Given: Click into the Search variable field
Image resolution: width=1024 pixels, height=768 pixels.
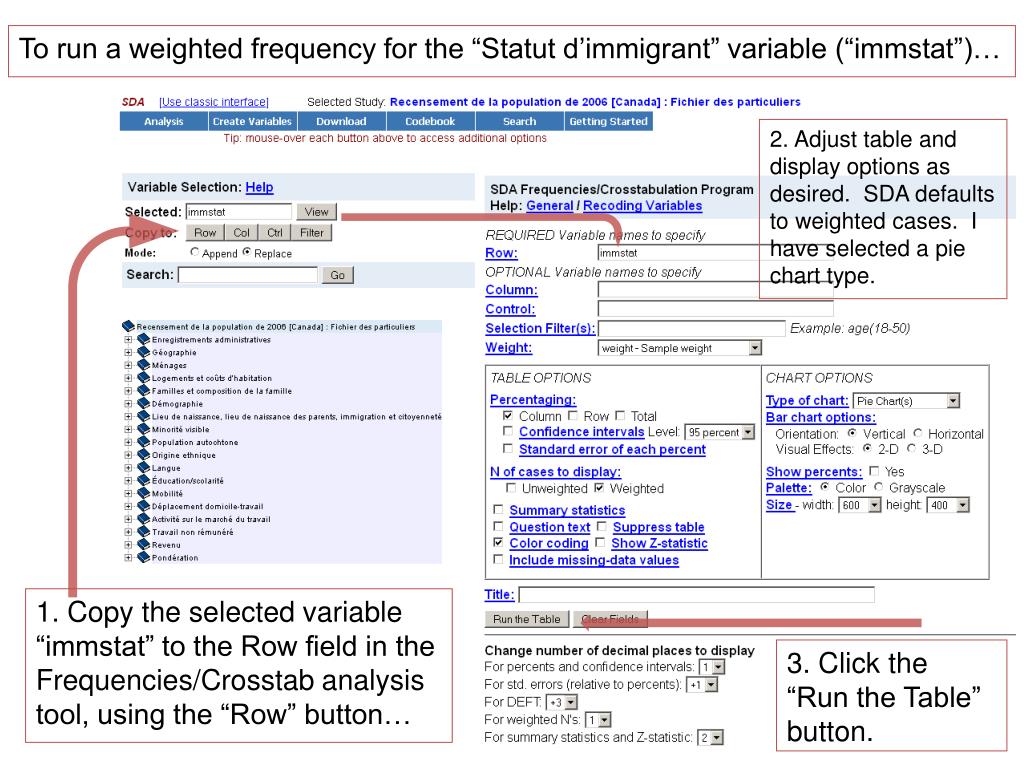Looking at the screenshot, I should pos(248,275).
